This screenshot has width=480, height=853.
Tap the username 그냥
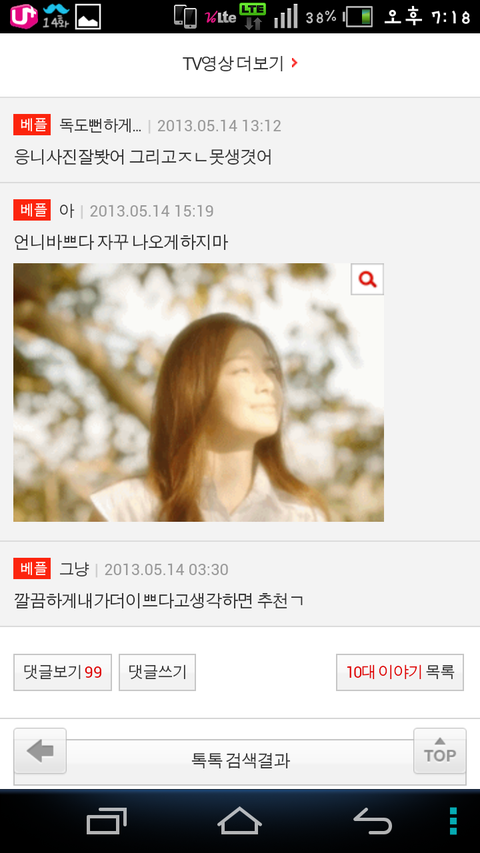coord(73,569)
